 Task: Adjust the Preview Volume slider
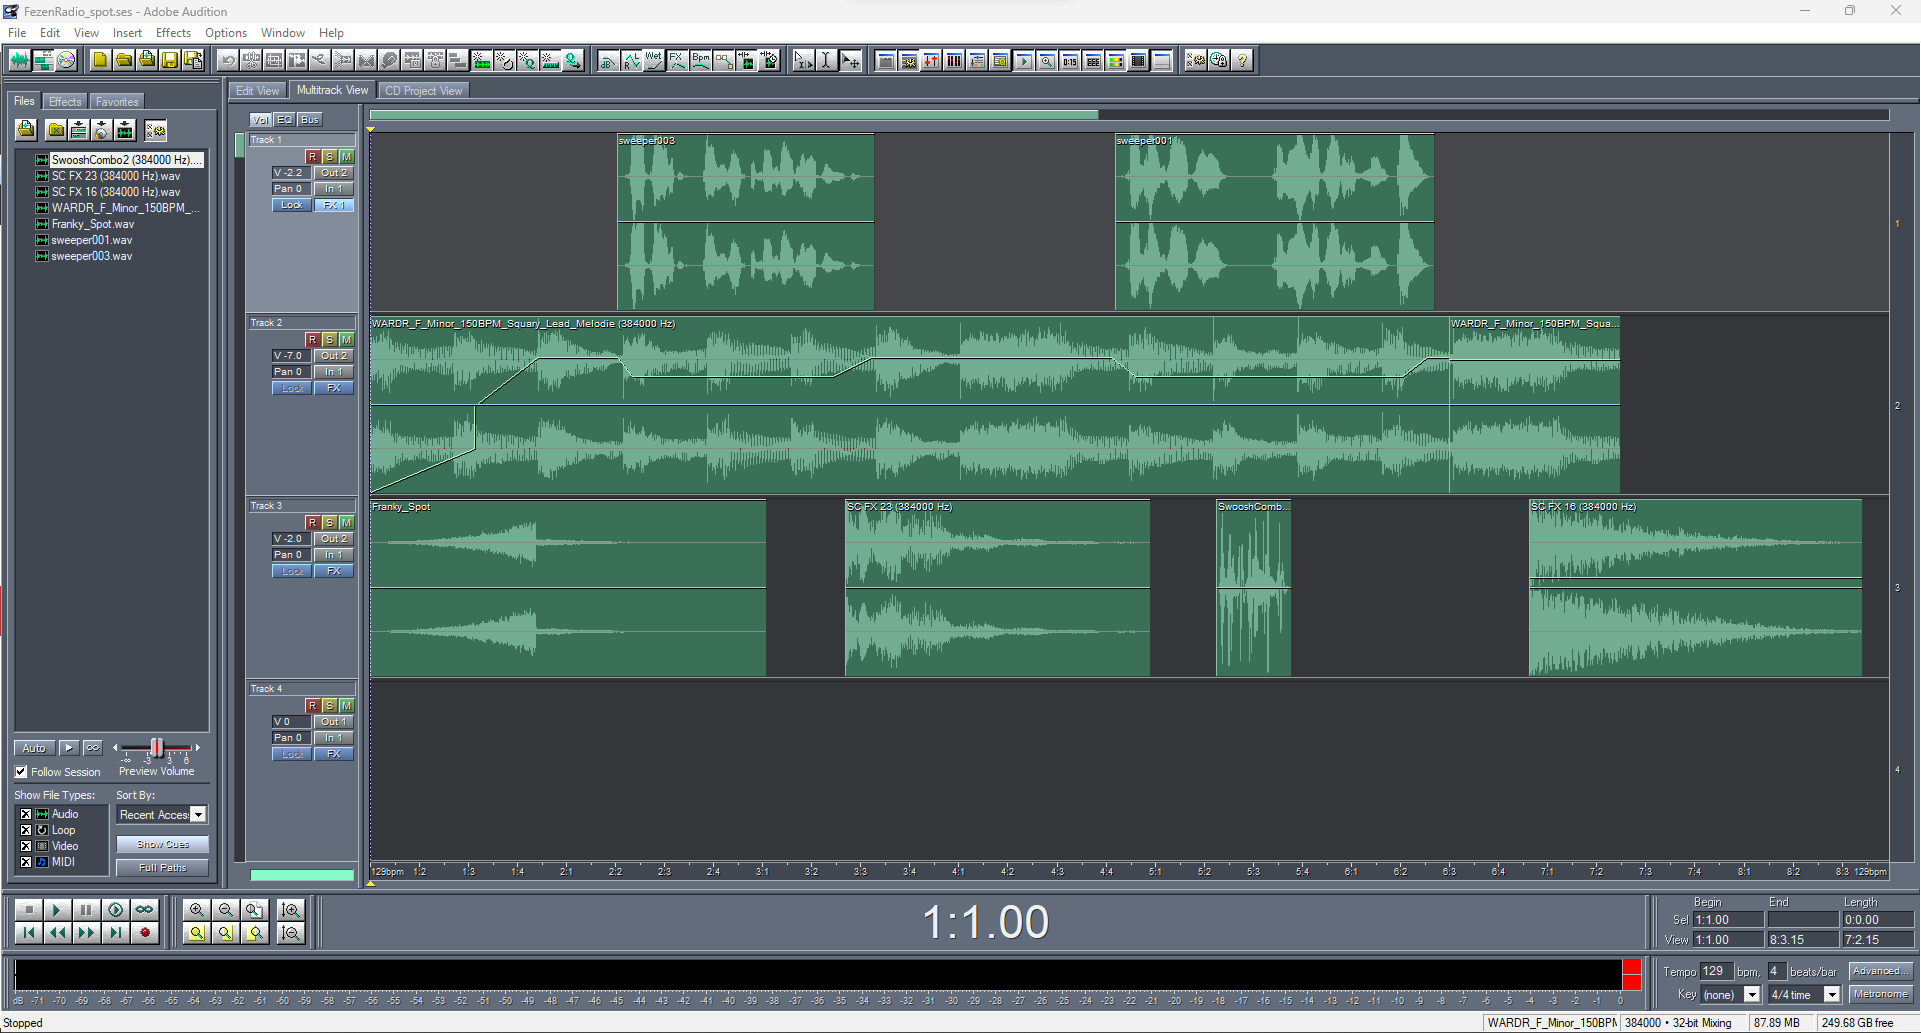157,748
